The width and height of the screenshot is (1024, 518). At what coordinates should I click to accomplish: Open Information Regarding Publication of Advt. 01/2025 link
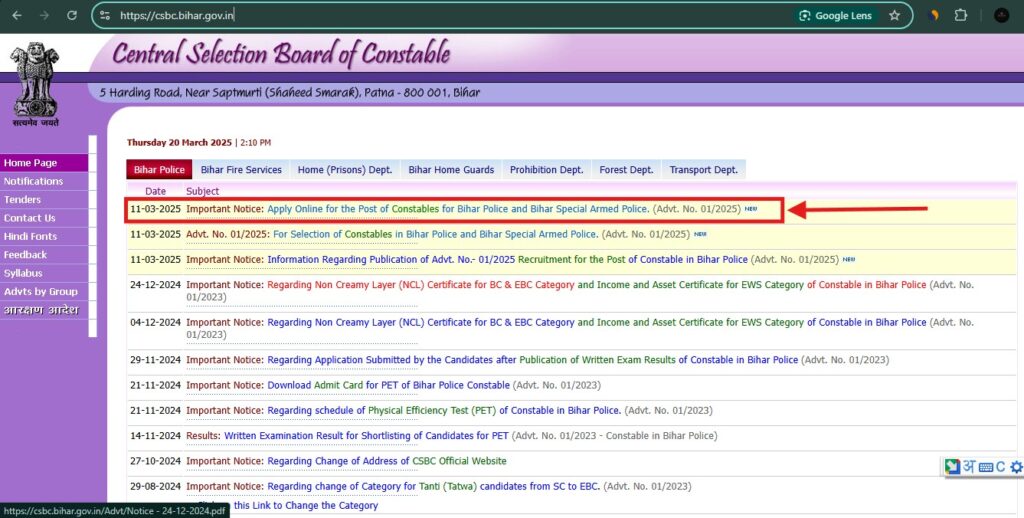click(507, 259)
